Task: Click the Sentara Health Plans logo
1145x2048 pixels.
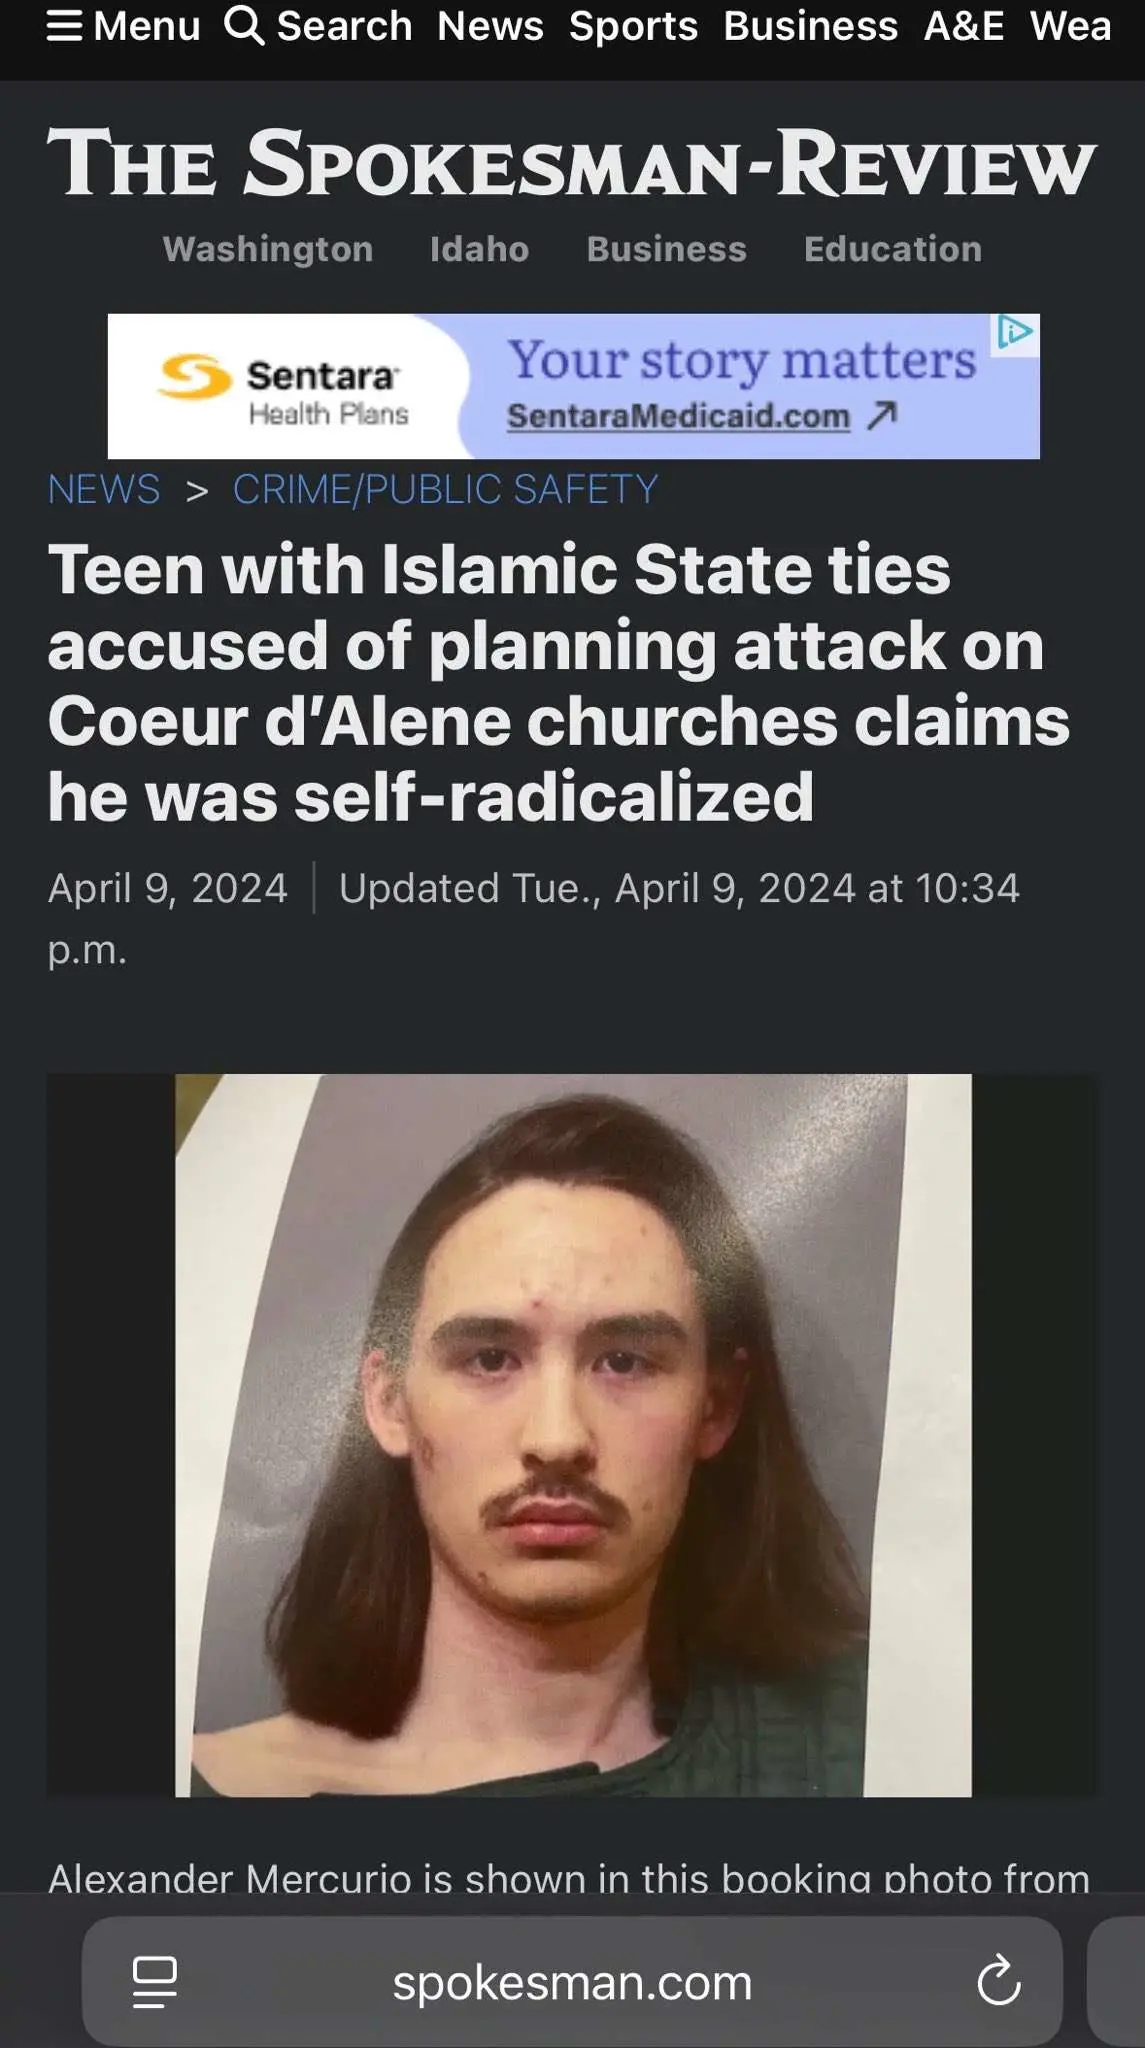Action: coord(284,390)
